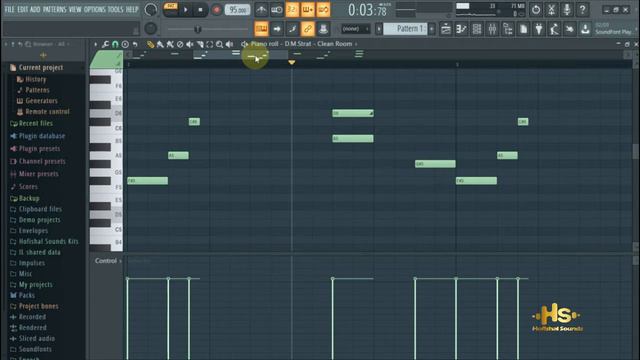Open the Mixer icon
This screenshot has width=640, height=360.
click(492, 29)
